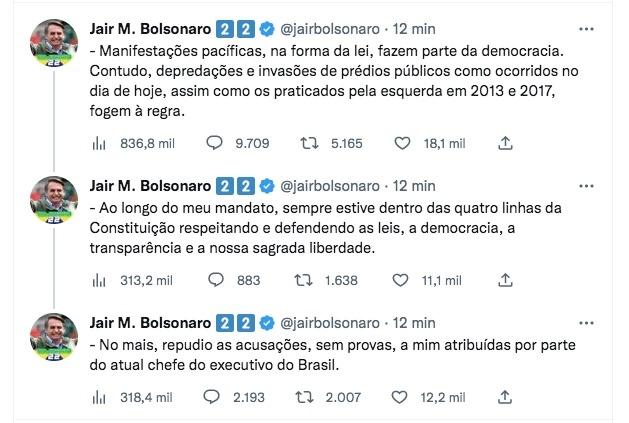Image resolution: width=629 pixels, height=423 pixels.
Task: Reply to the tweet with 883 replies
Action: [213, 280]
